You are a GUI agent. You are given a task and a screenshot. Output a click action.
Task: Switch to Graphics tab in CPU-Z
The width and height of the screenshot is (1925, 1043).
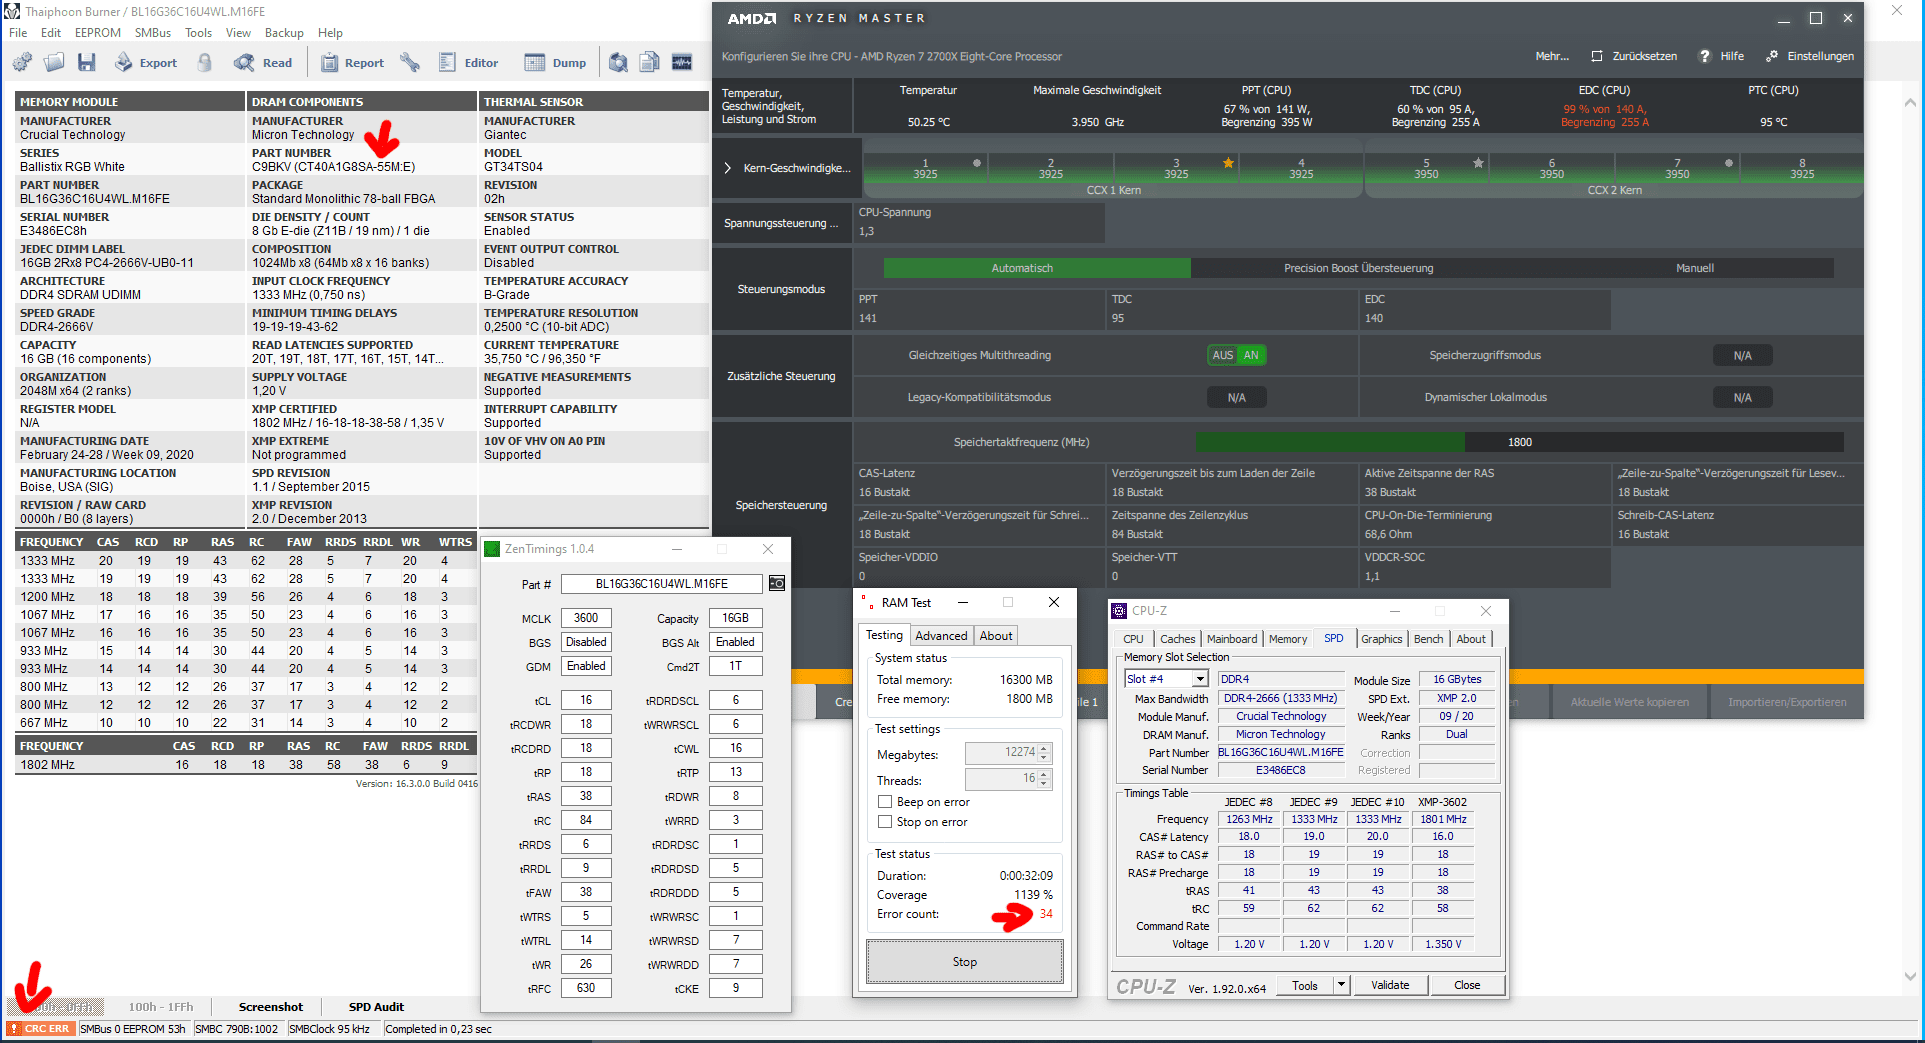pyautogui.click(x=1382, y=639)
